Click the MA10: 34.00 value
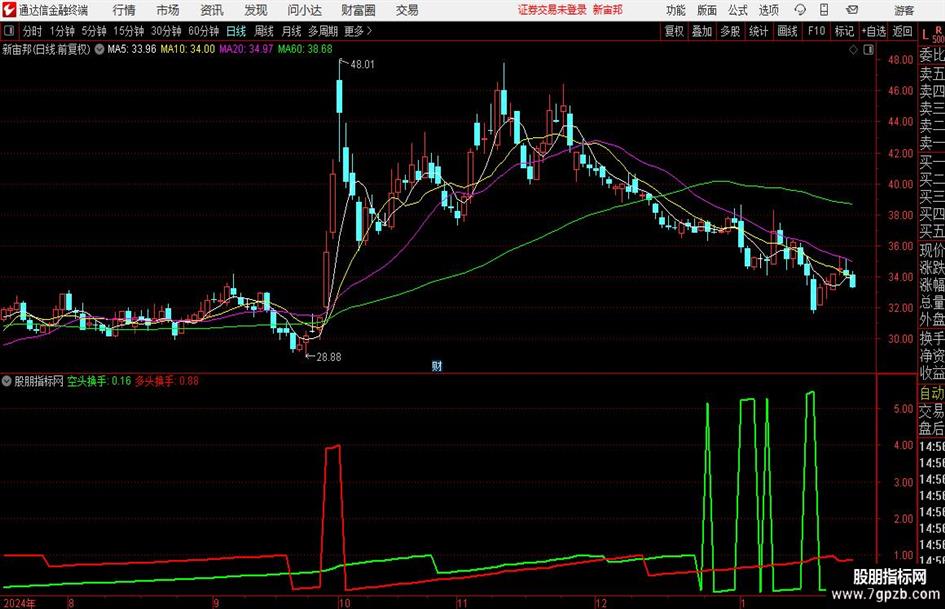The image size is (945, 609). 187,49
